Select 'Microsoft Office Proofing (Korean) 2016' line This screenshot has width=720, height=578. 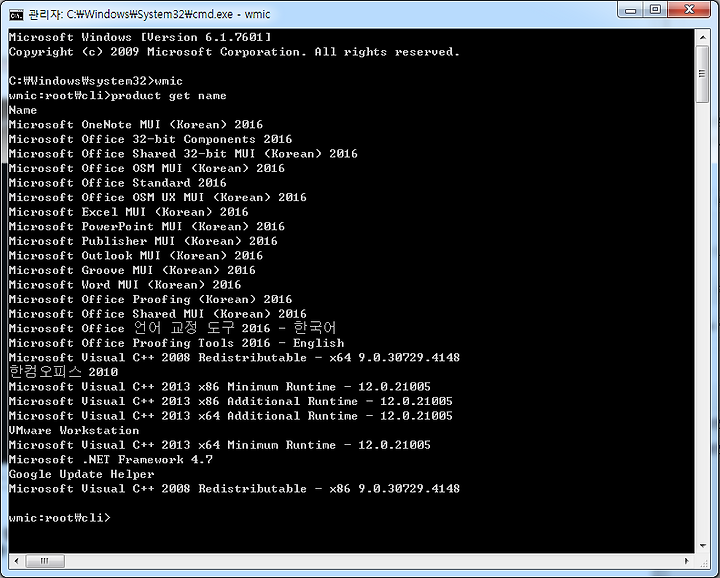(150, 299)
